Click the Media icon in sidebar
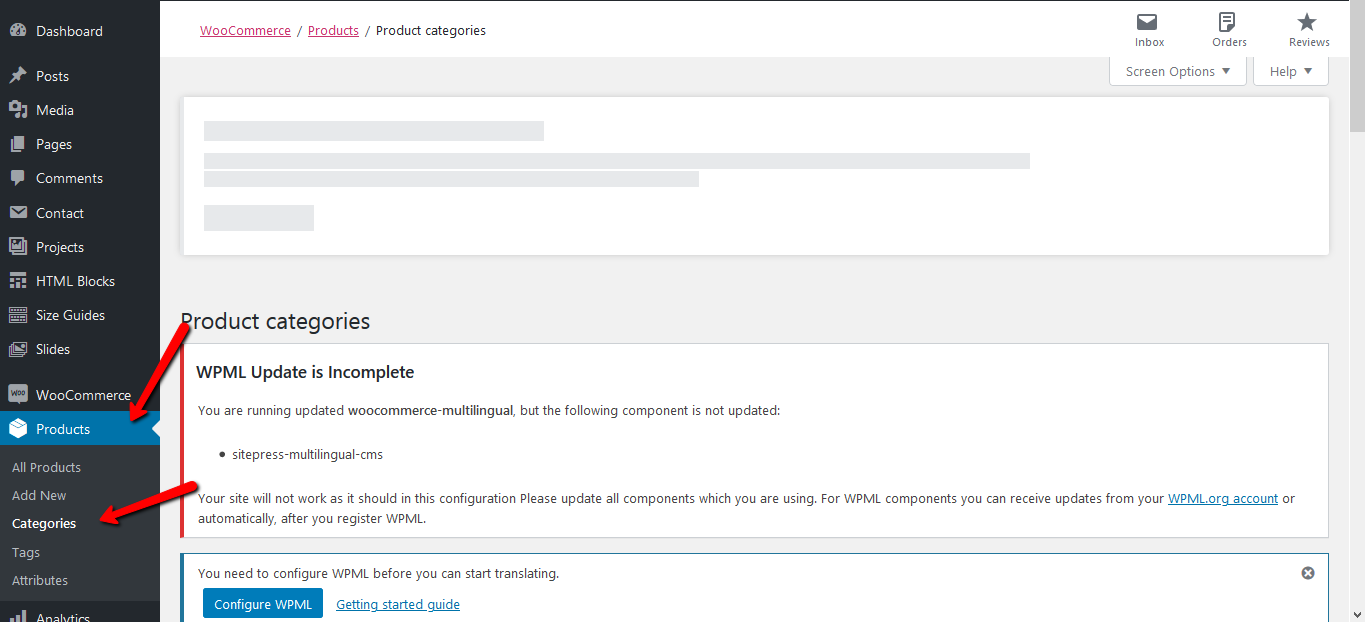Viewport: 1365px width, 622px height. [18, 110]
